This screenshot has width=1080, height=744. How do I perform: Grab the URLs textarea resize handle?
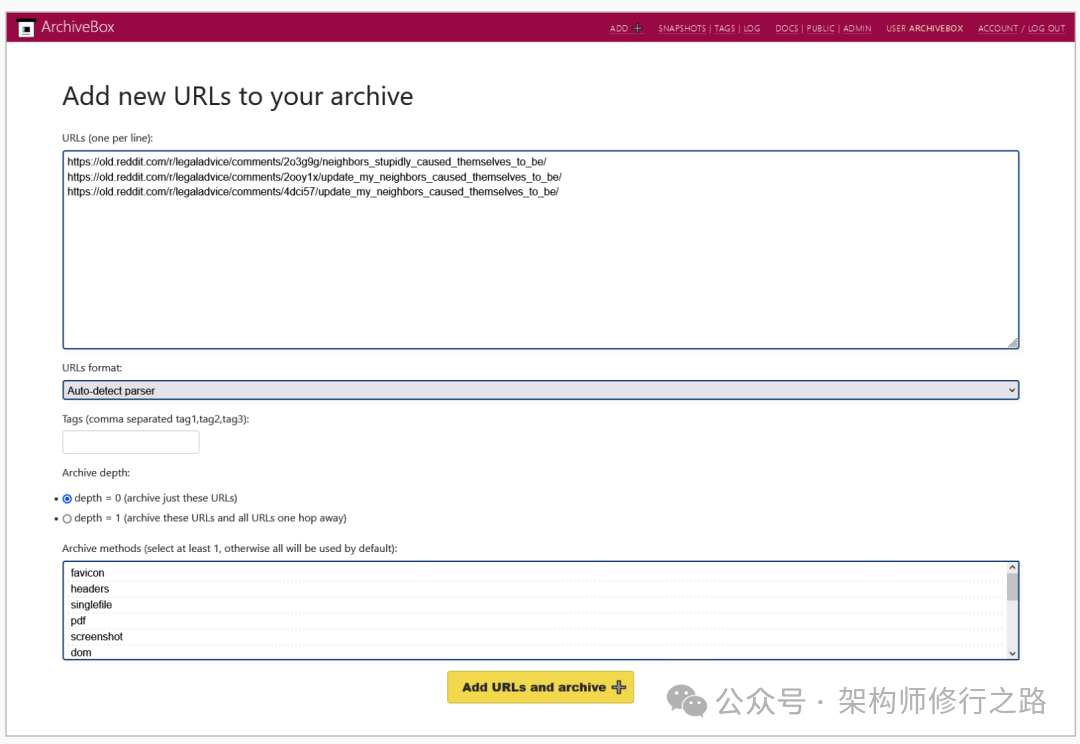pyautogui.click(x=1012, y=342)
